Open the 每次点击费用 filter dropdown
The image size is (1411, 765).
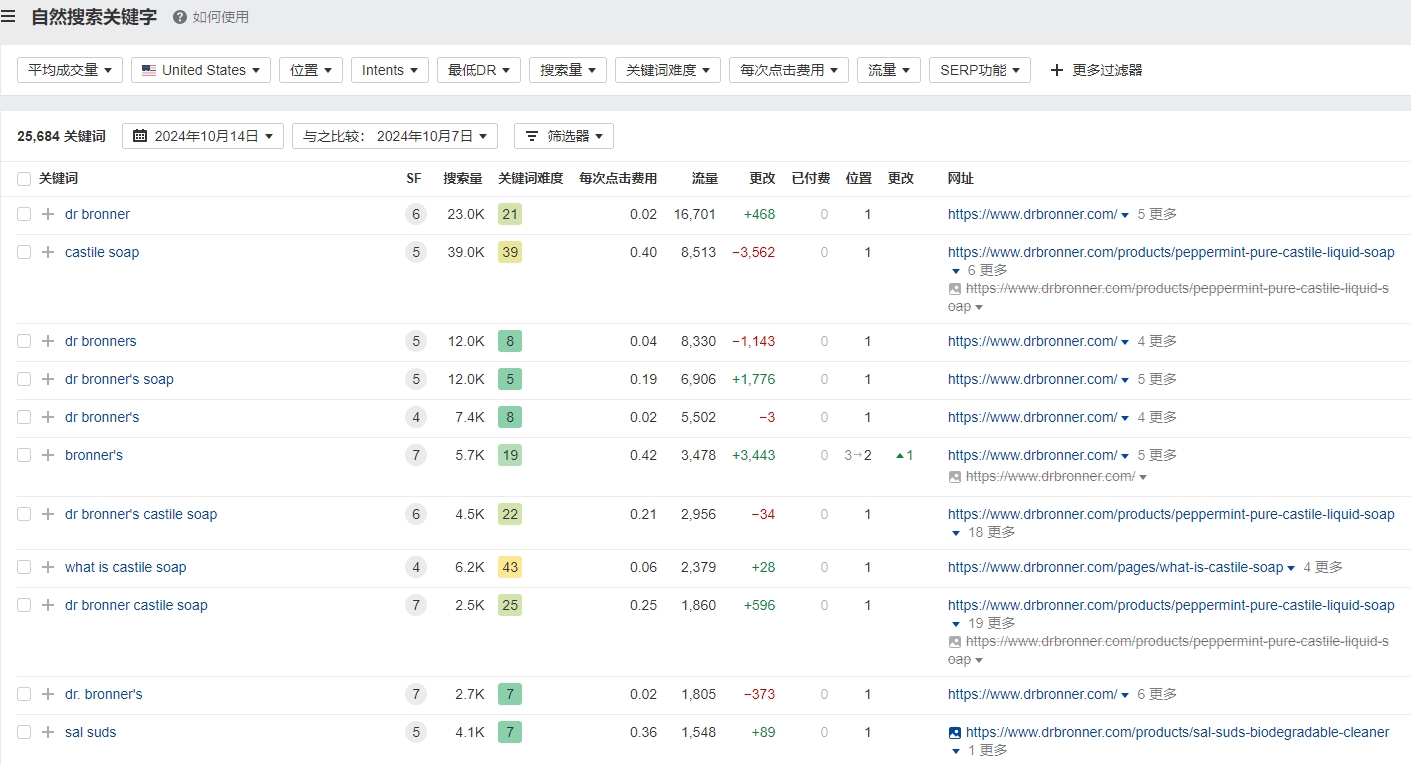click(x=789, y=70)
